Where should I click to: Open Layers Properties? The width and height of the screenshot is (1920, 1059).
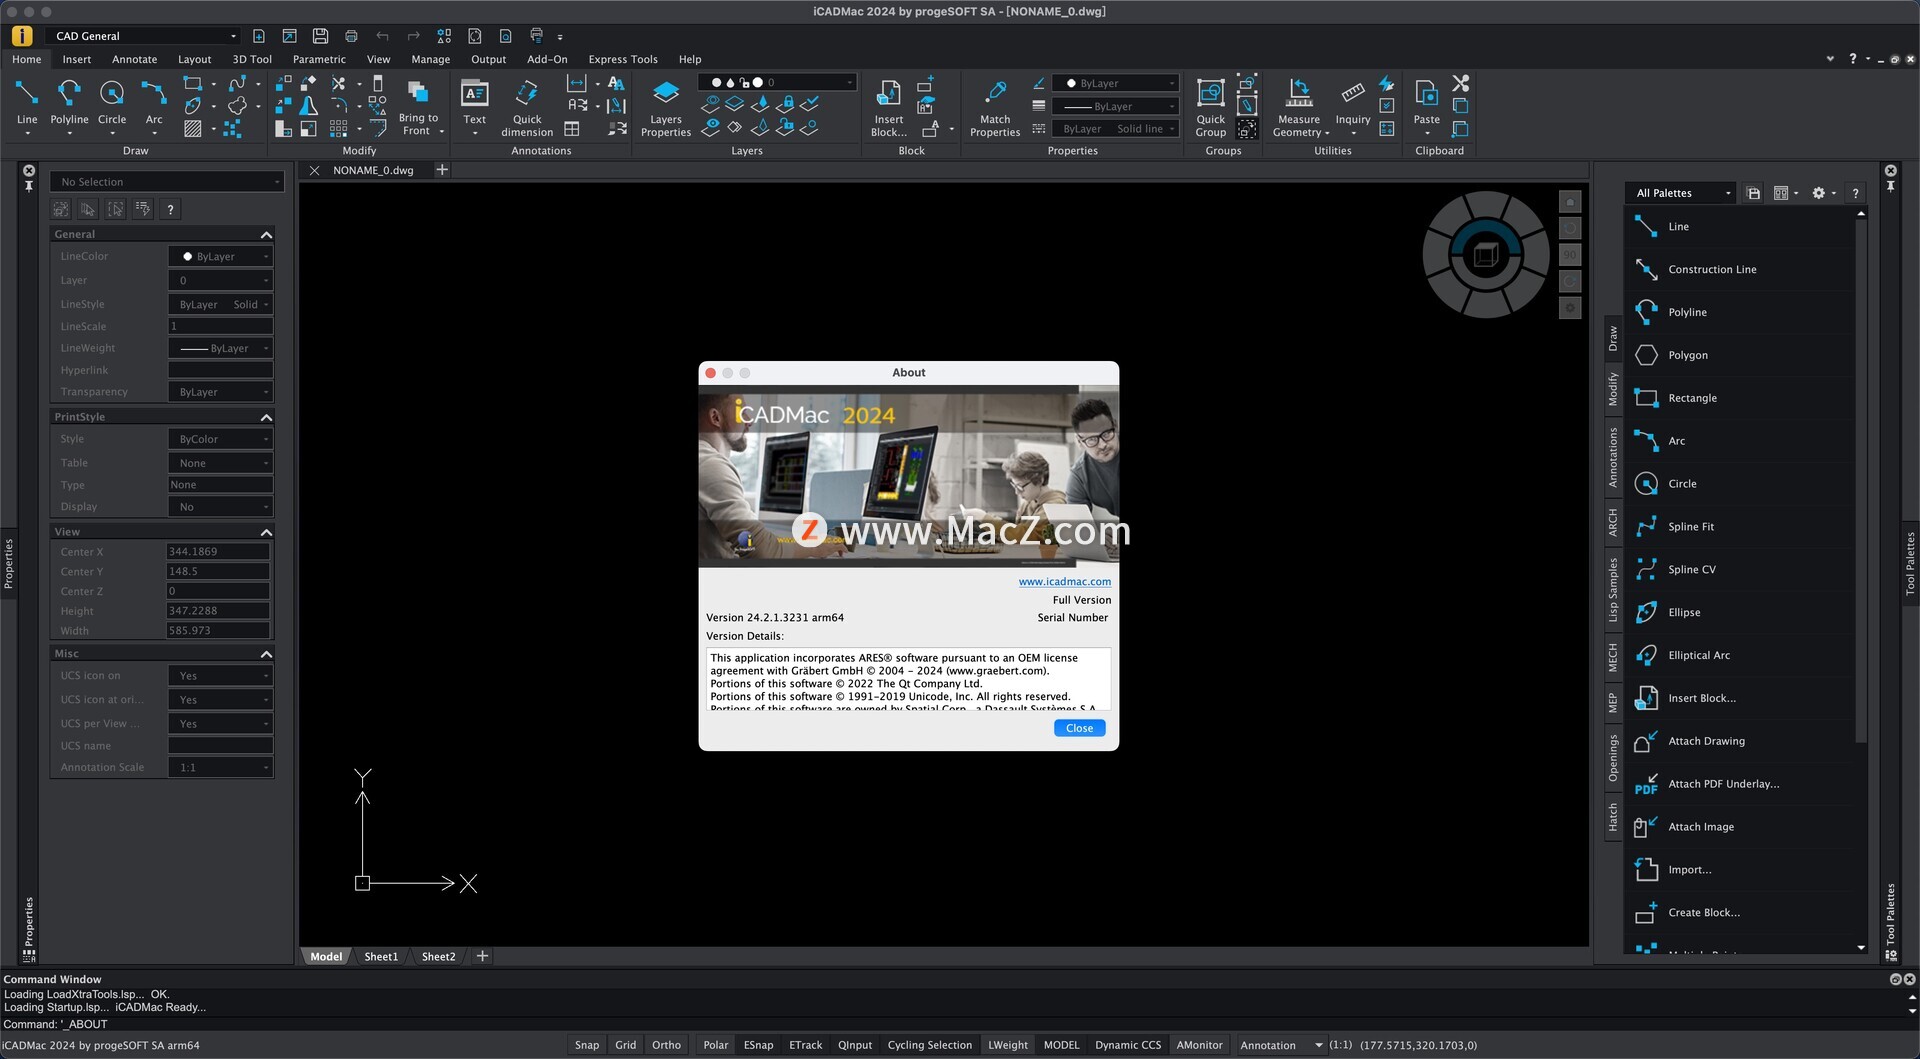tap(665, 107)
